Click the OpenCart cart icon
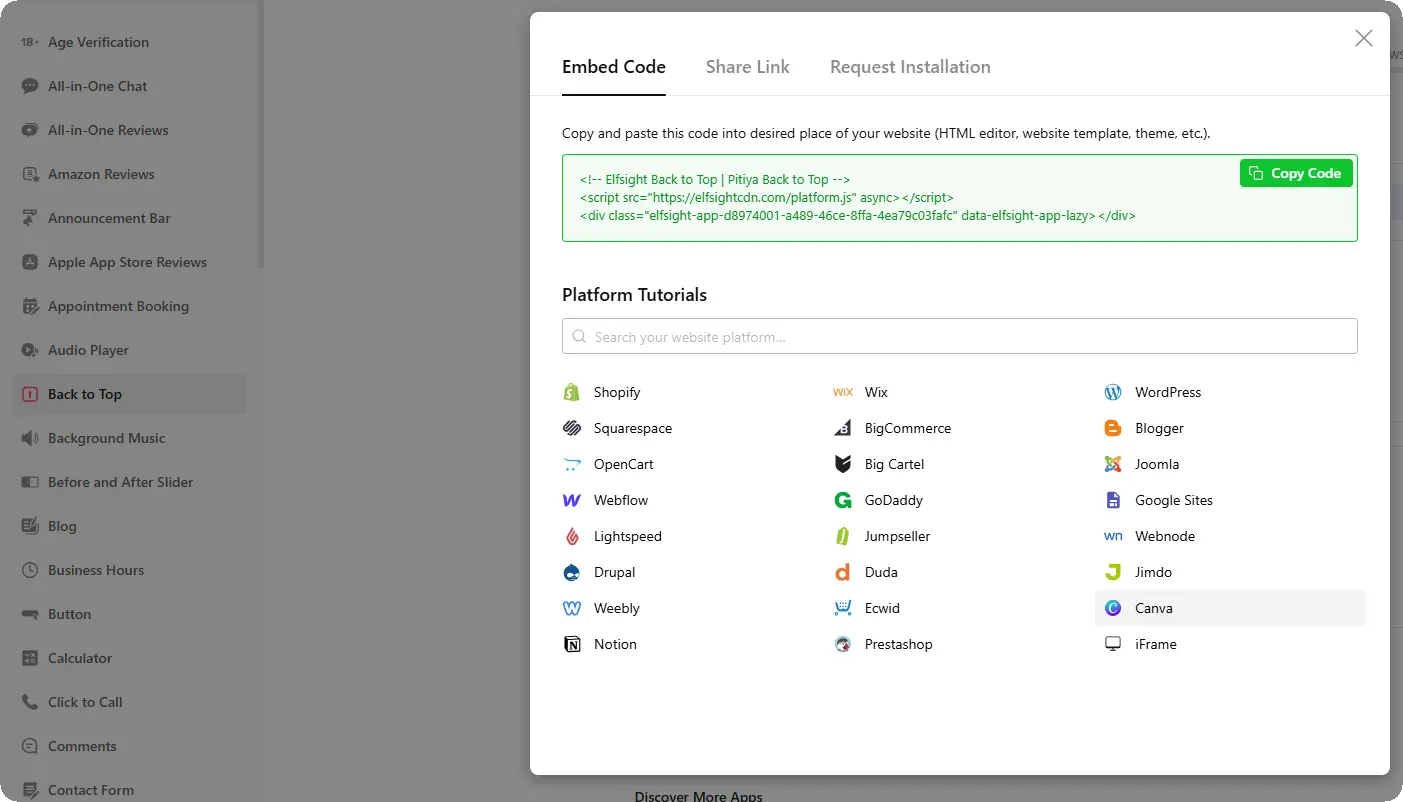Image resolution: width=1403 pixels, height=802 pixels. (x=572, y=464)
